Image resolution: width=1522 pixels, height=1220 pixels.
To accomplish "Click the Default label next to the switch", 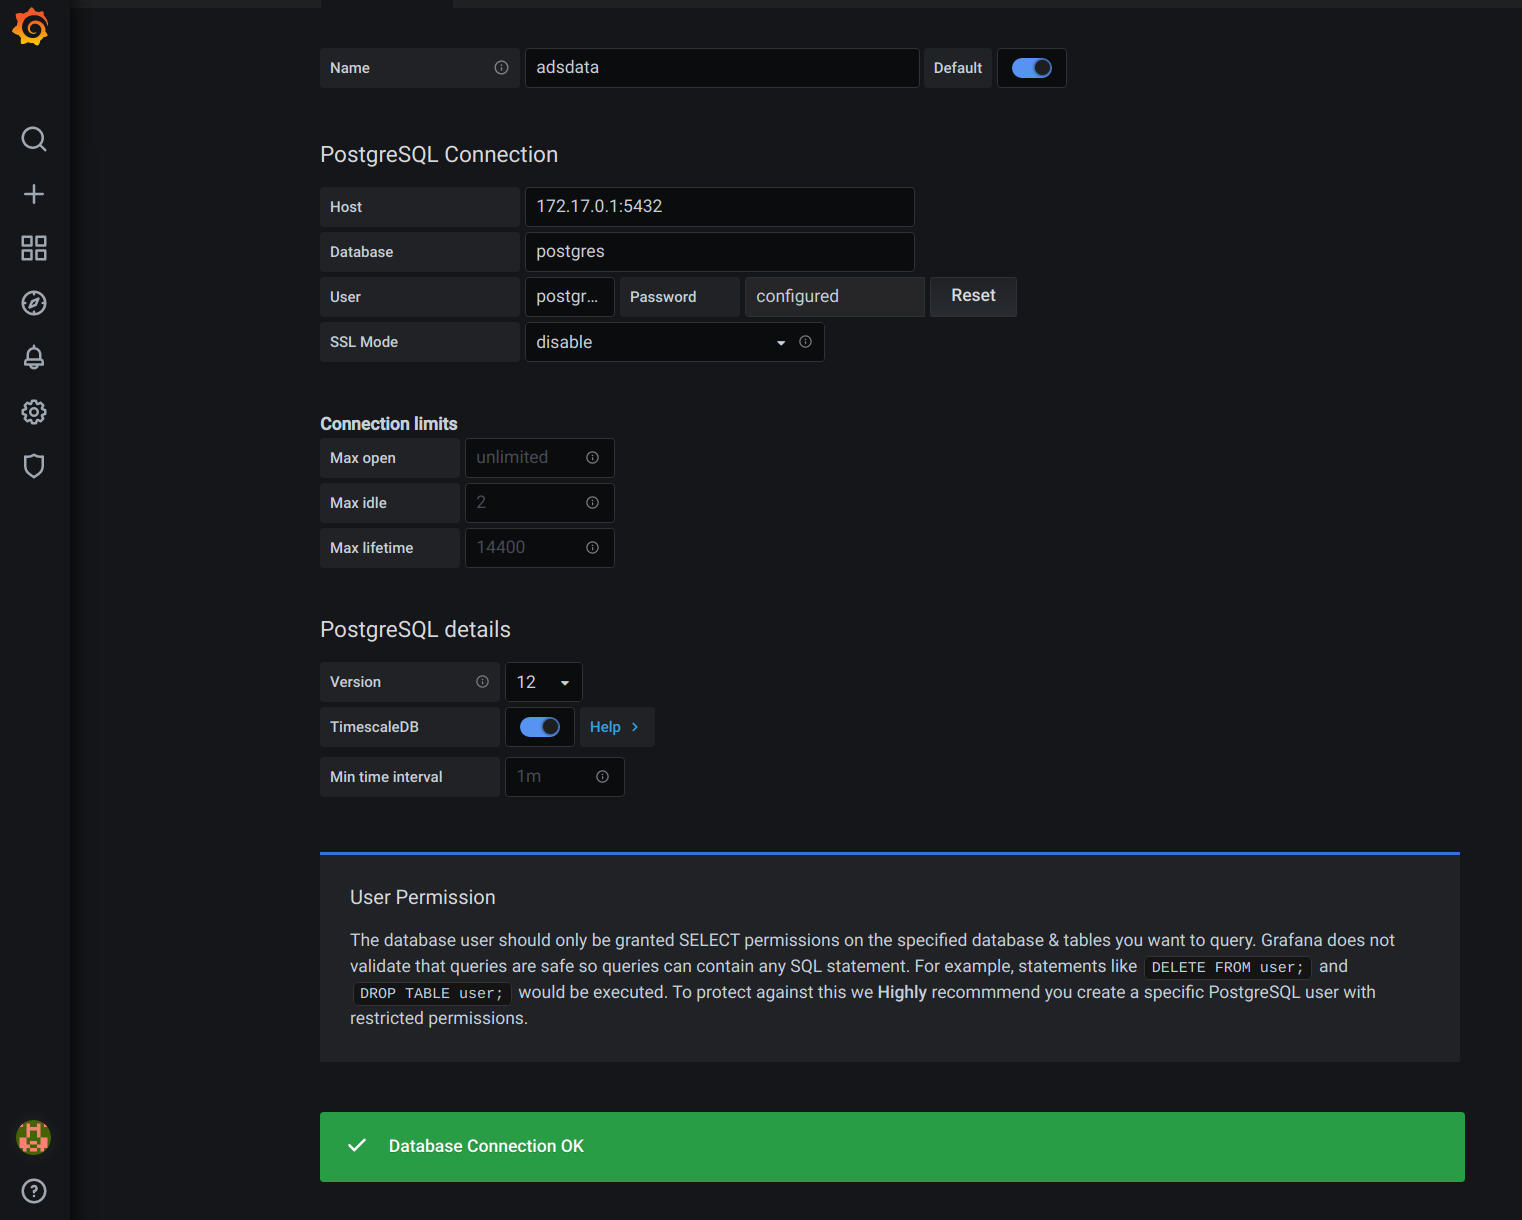I will [958, 68].
